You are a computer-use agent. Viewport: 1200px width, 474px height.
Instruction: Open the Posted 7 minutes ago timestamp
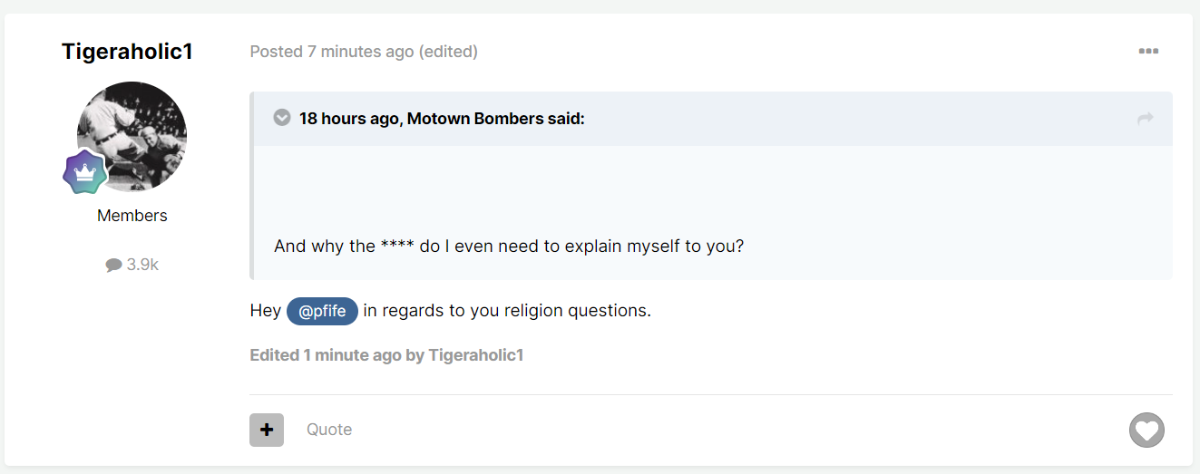(x=332, y=51)
